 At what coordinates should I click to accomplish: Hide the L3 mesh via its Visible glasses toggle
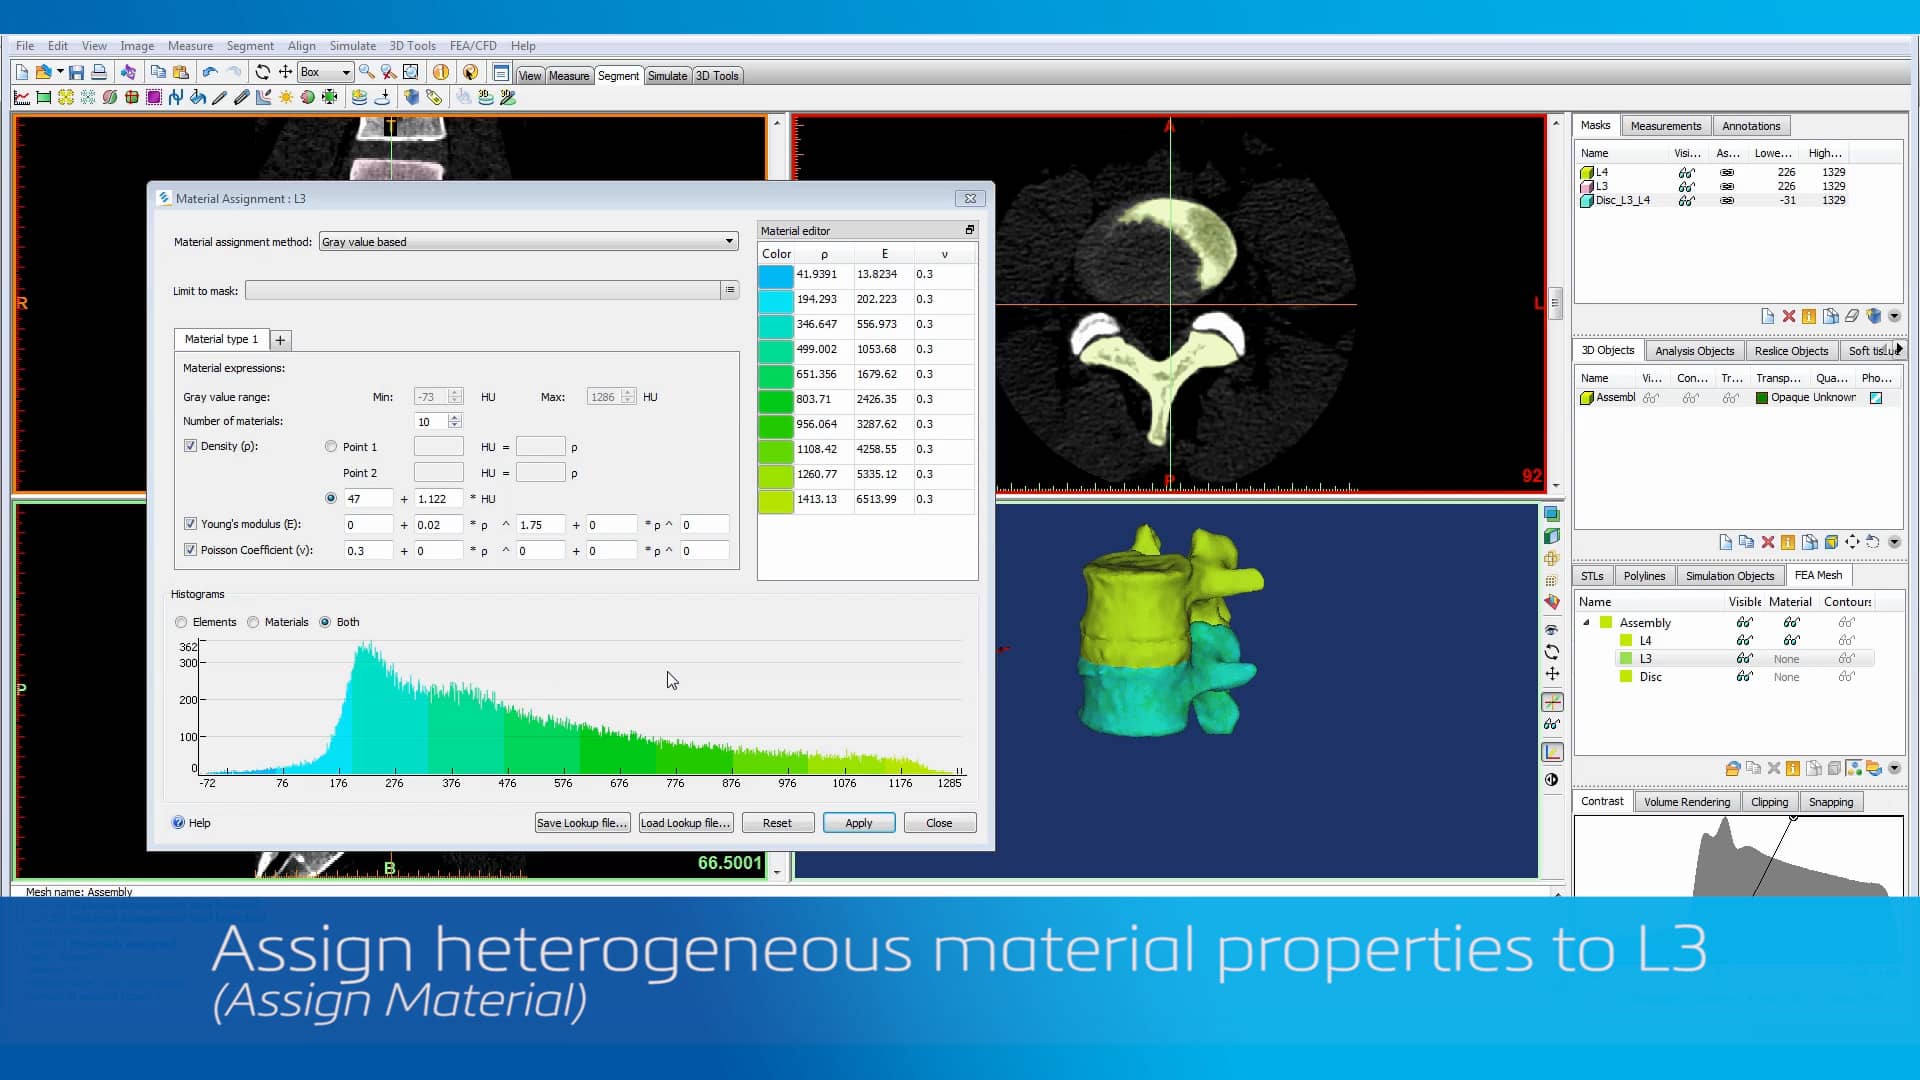coord(1744,658)
